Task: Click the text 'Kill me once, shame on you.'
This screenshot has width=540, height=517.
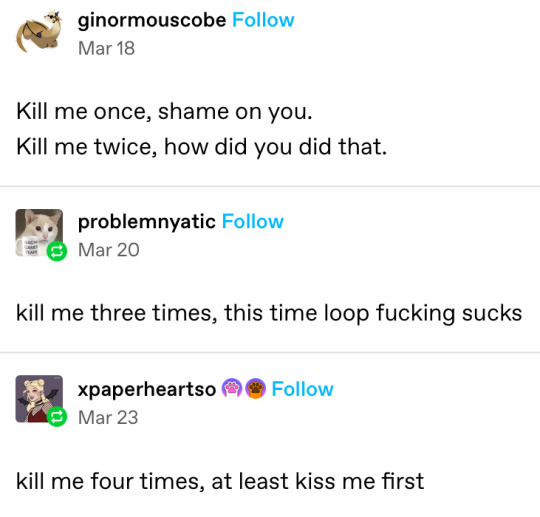Action: [164, 112]
